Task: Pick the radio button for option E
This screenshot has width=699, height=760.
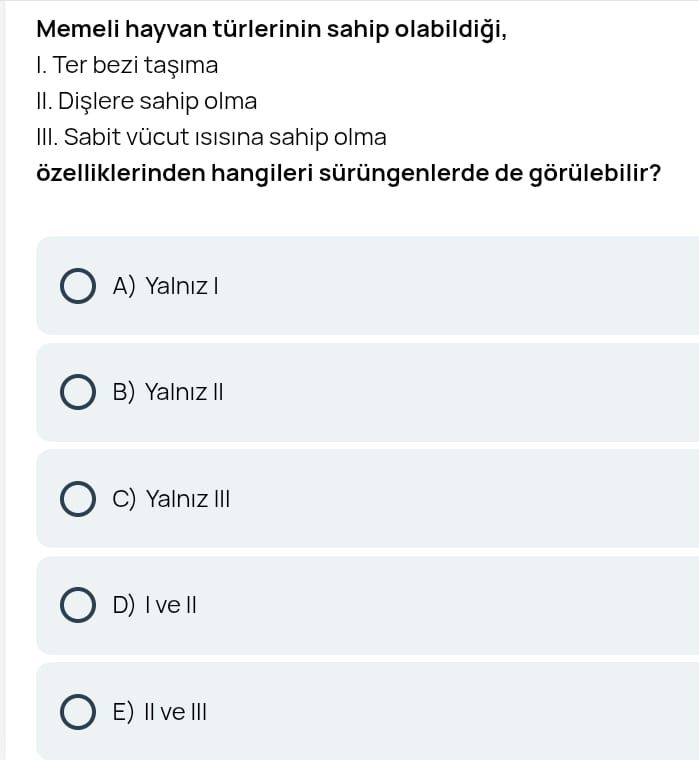Action: coord(79,711)
